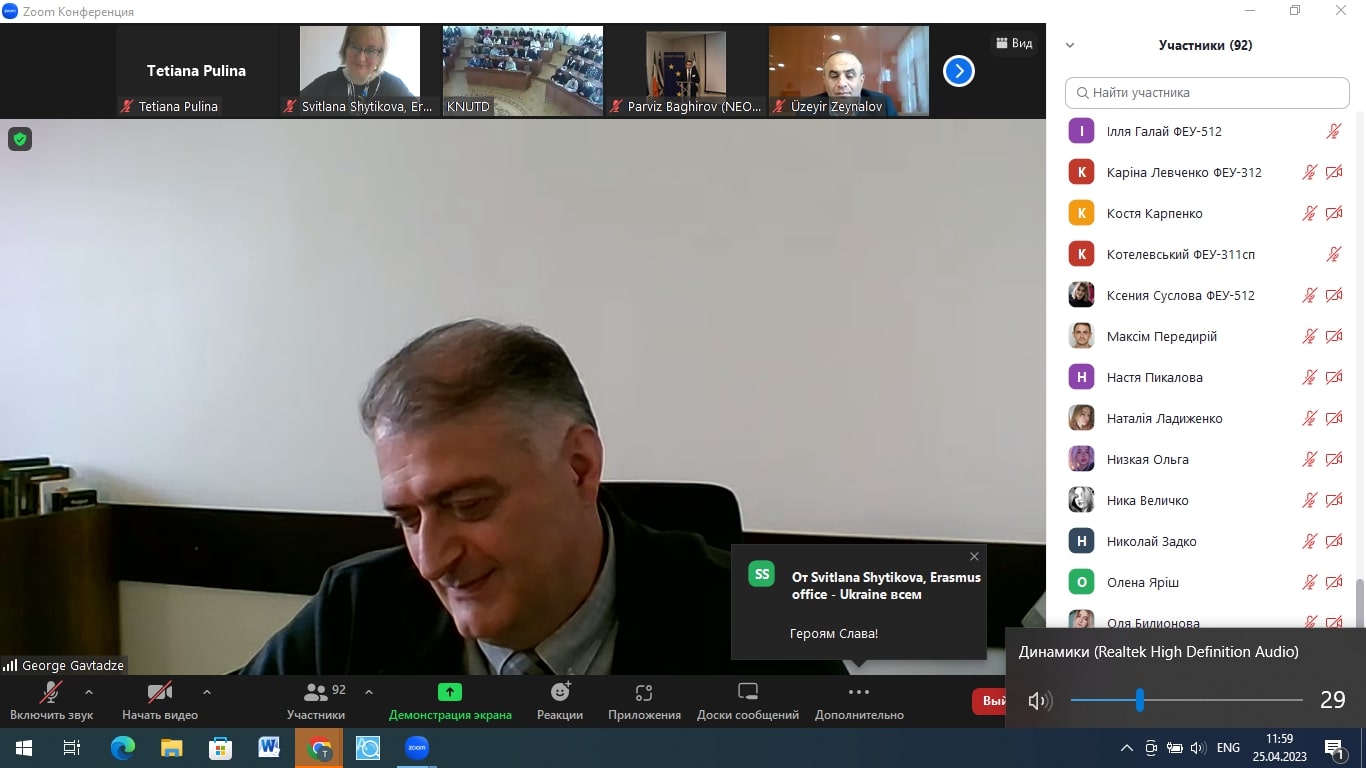Open the Вид (View) layout menu

click(x=1014, y=43)
